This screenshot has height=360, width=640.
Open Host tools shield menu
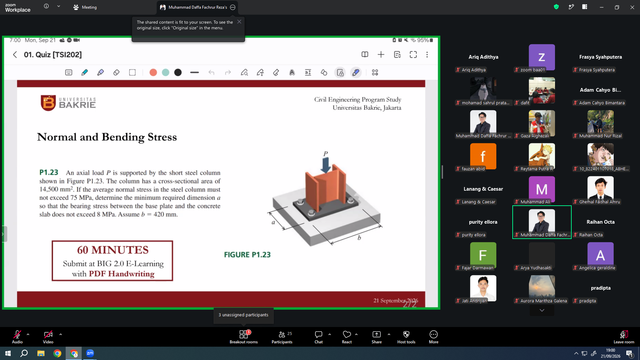click(406, 337)
